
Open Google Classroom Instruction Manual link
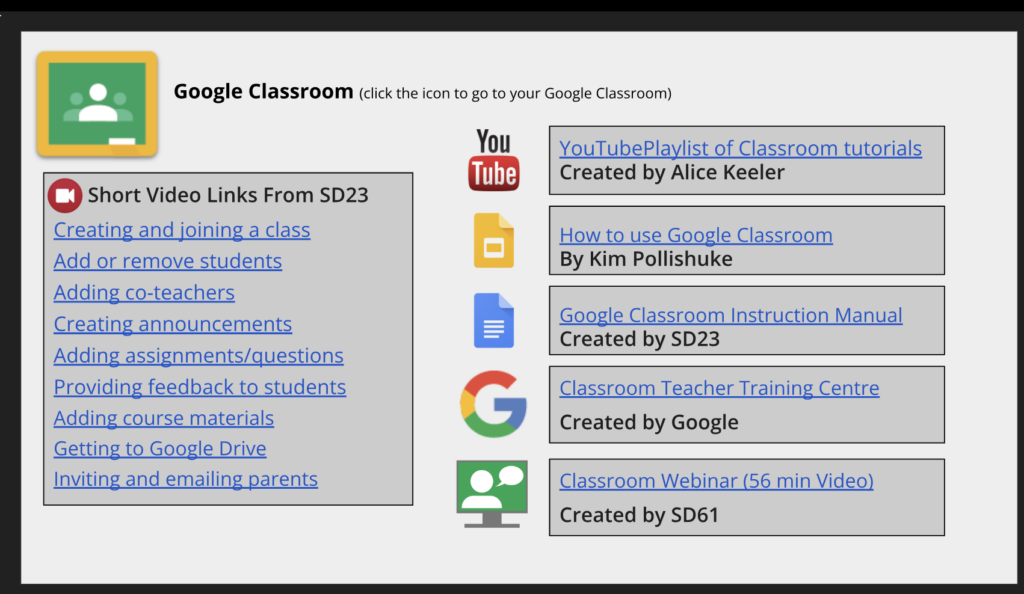click(730, 315)
